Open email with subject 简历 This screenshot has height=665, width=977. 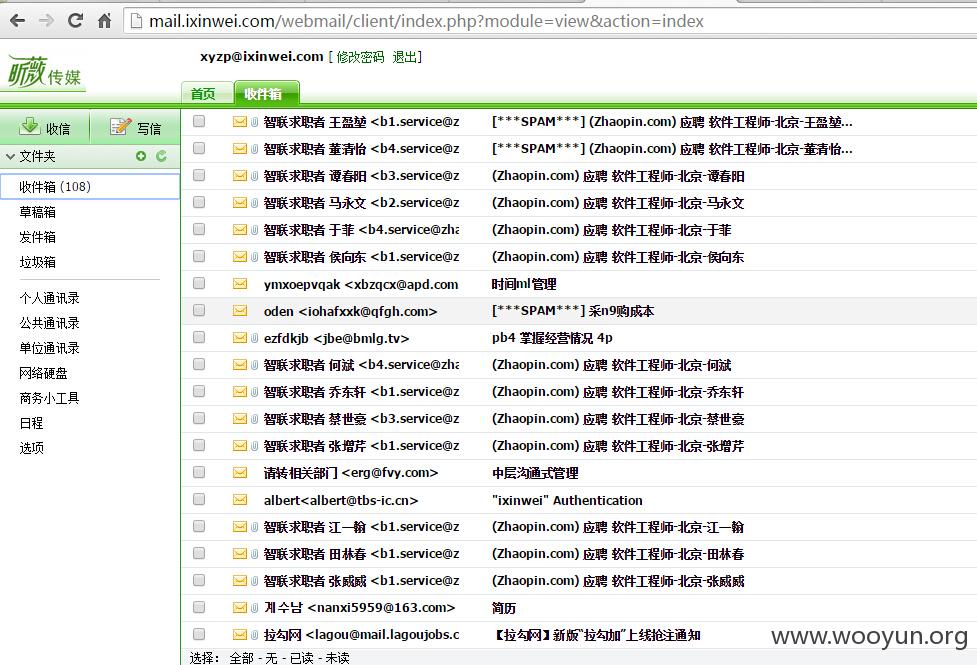click(x=503, y=608)
